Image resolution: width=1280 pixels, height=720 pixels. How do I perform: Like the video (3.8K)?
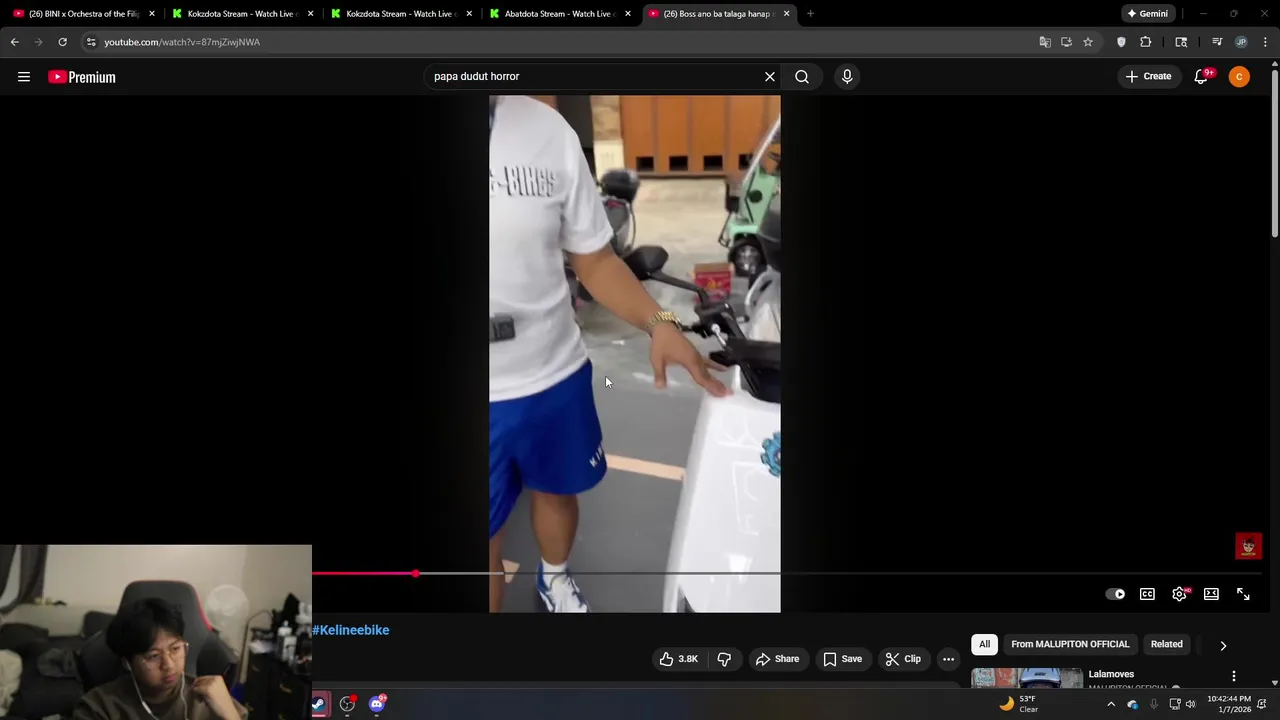click(678, 659)
